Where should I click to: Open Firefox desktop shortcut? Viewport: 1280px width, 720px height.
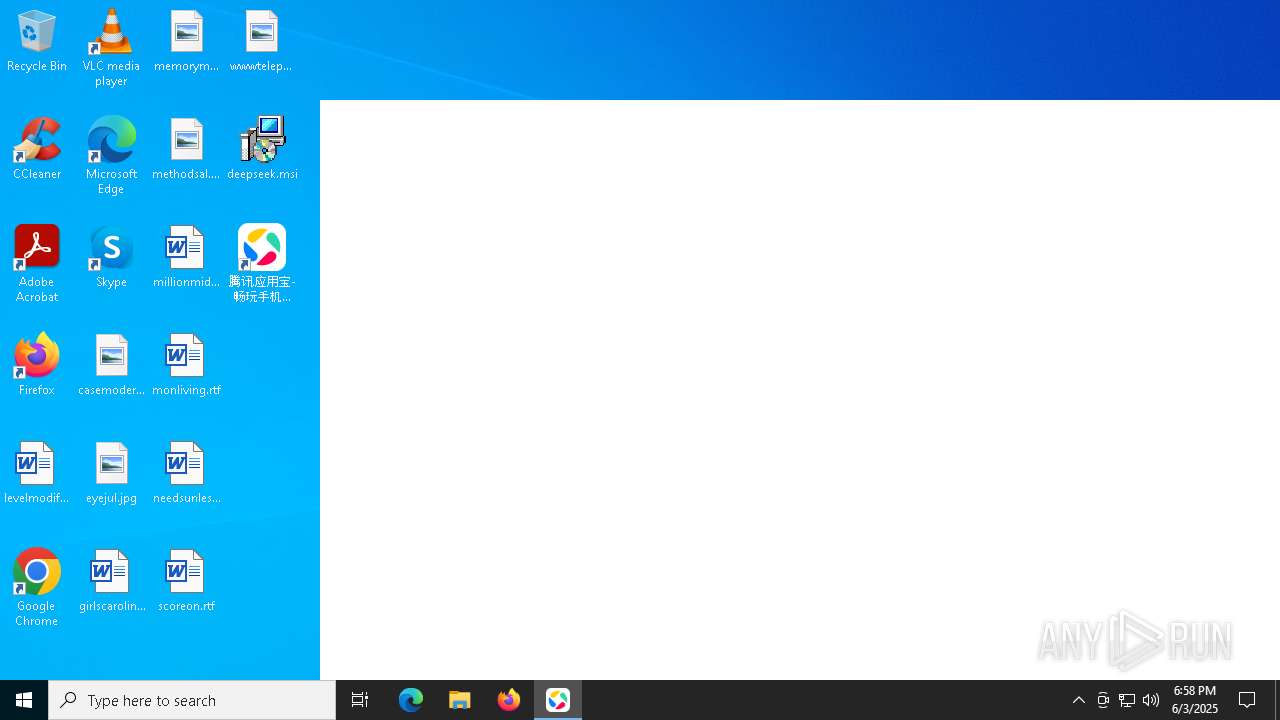coord(37,365)
